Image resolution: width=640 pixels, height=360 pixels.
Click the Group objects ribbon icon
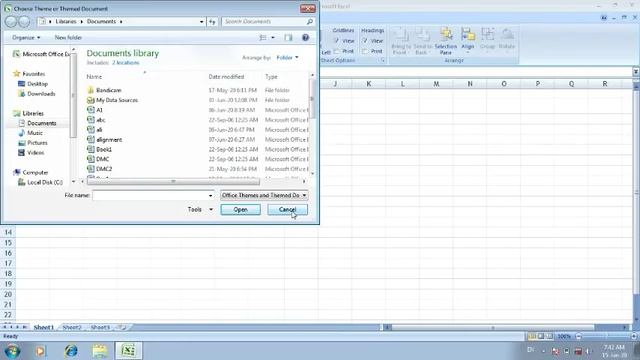pyautogui.click(x=487, y=40)
